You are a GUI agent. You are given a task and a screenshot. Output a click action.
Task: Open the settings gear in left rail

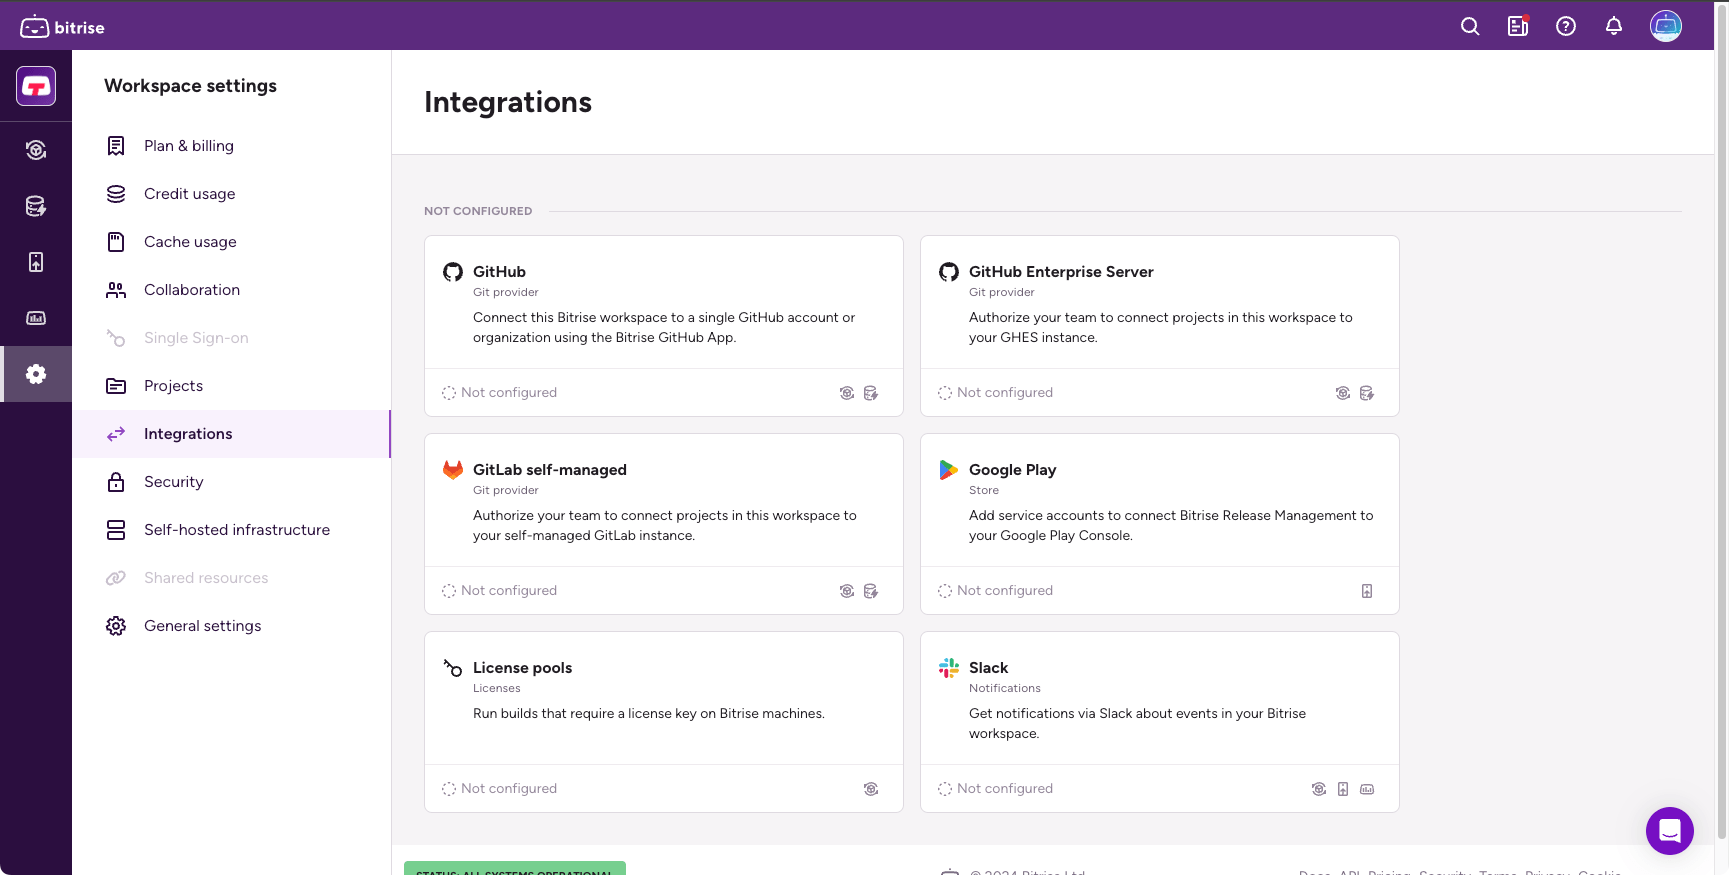[x=36, y=374]
